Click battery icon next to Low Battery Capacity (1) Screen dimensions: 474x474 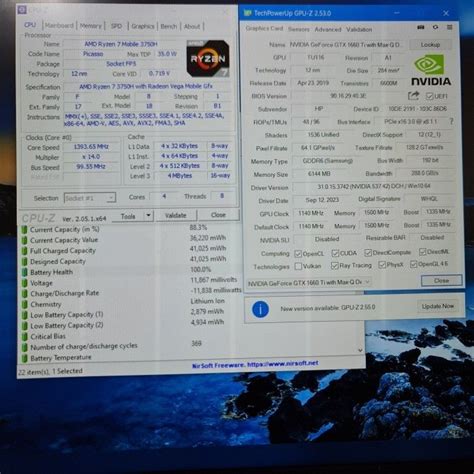(x=24, y=315)
